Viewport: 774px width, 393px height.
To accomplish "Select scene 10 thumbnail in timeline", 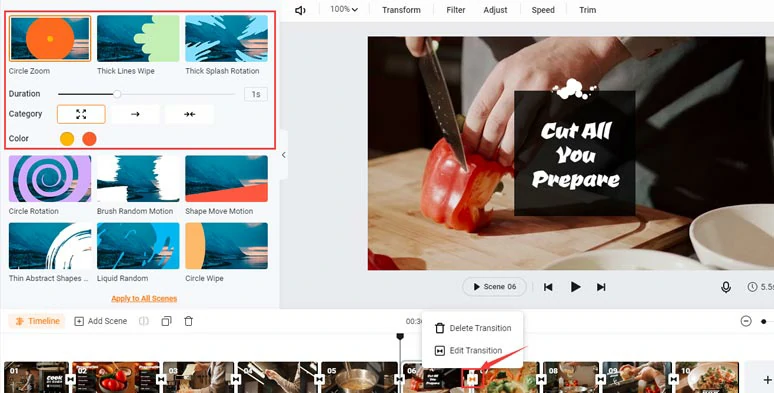I will [707, 377].
